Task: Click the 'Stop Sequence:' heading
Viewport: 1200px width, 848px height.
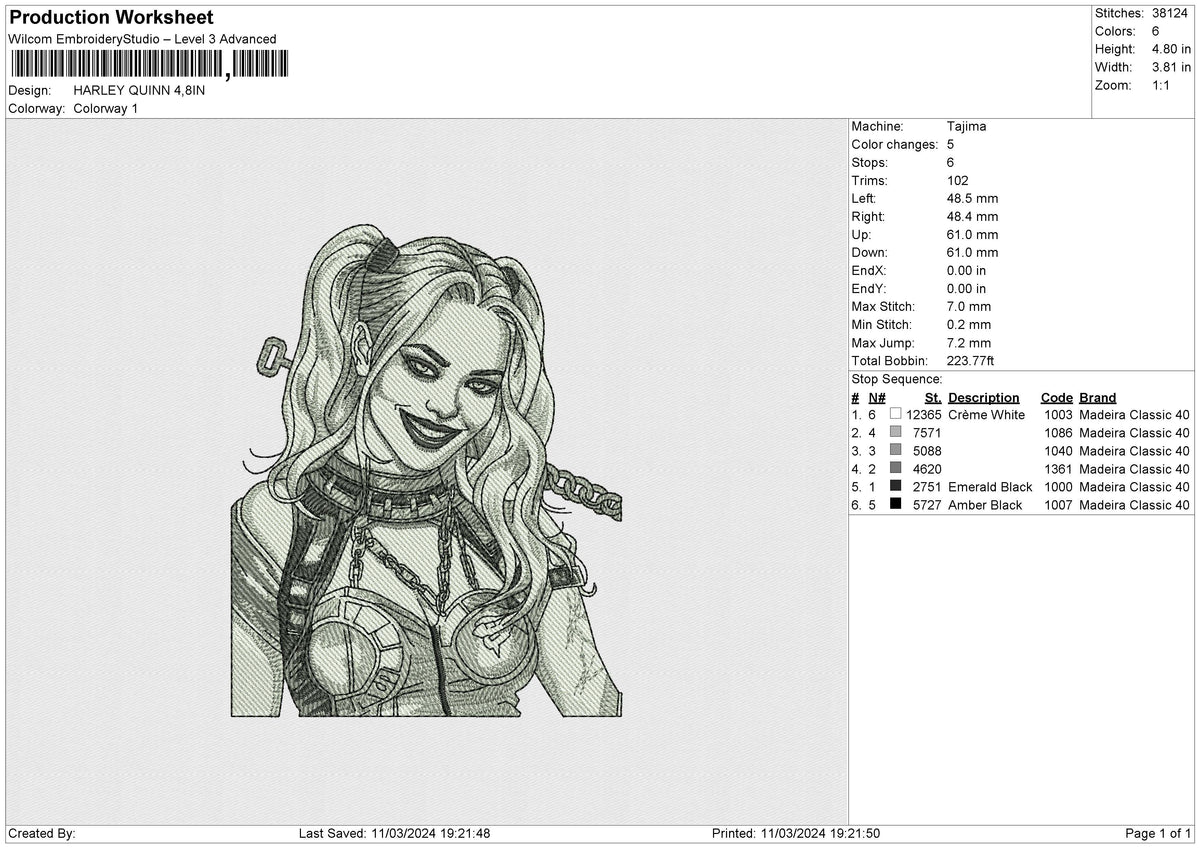Action: 897,379
